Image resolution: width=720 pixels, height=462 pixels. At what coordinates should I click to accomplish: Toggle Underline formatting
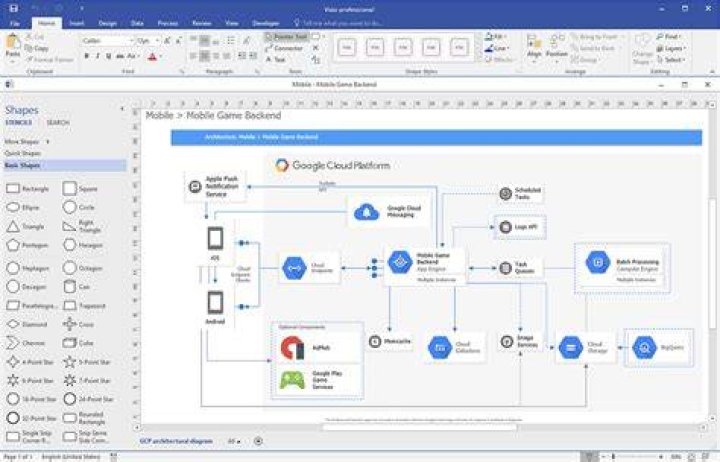pyautogui.click(x=108, y=56)
